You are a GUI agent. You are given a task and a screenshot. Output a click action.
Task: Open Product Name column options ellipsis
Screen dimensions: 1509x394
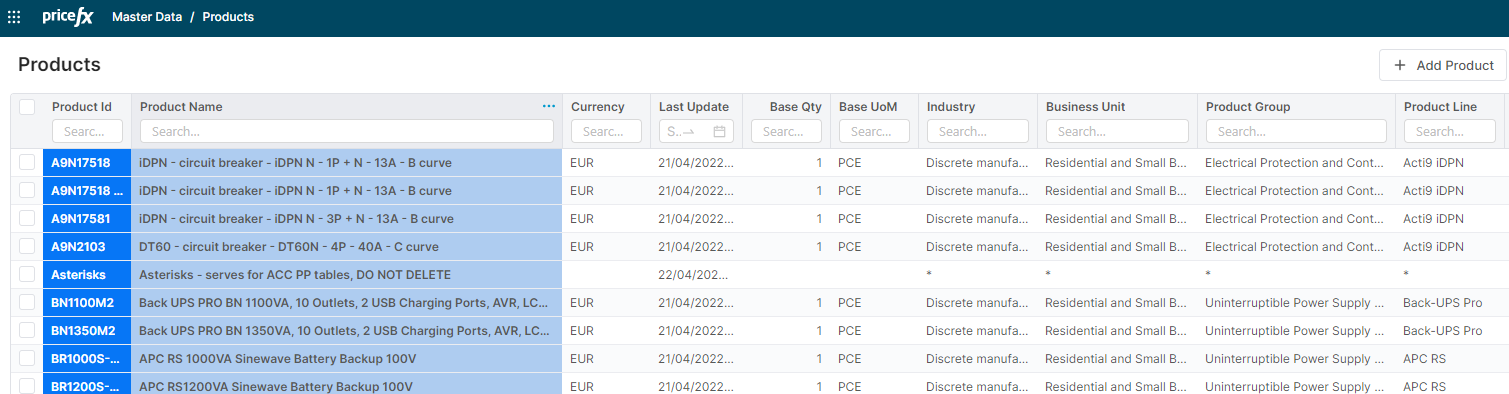tap(548, 106)
